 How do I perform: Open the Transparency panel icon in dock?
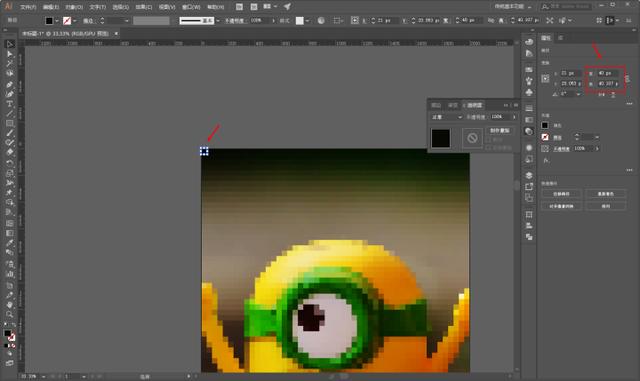pyautogui.click(x=529, y=131)
